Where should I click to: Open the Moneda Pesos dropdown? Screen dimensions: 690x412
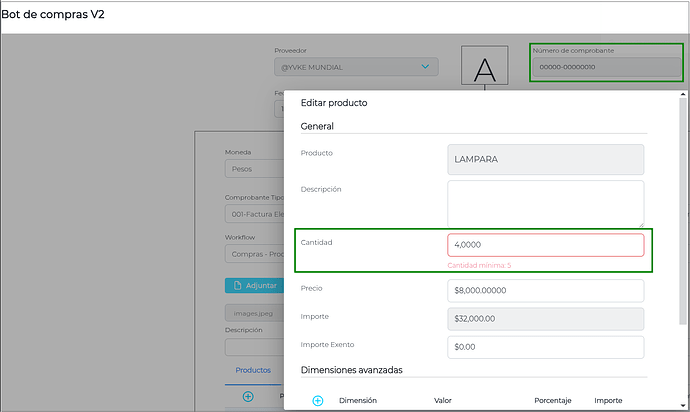pyautogui.click(x=254, y=169)
